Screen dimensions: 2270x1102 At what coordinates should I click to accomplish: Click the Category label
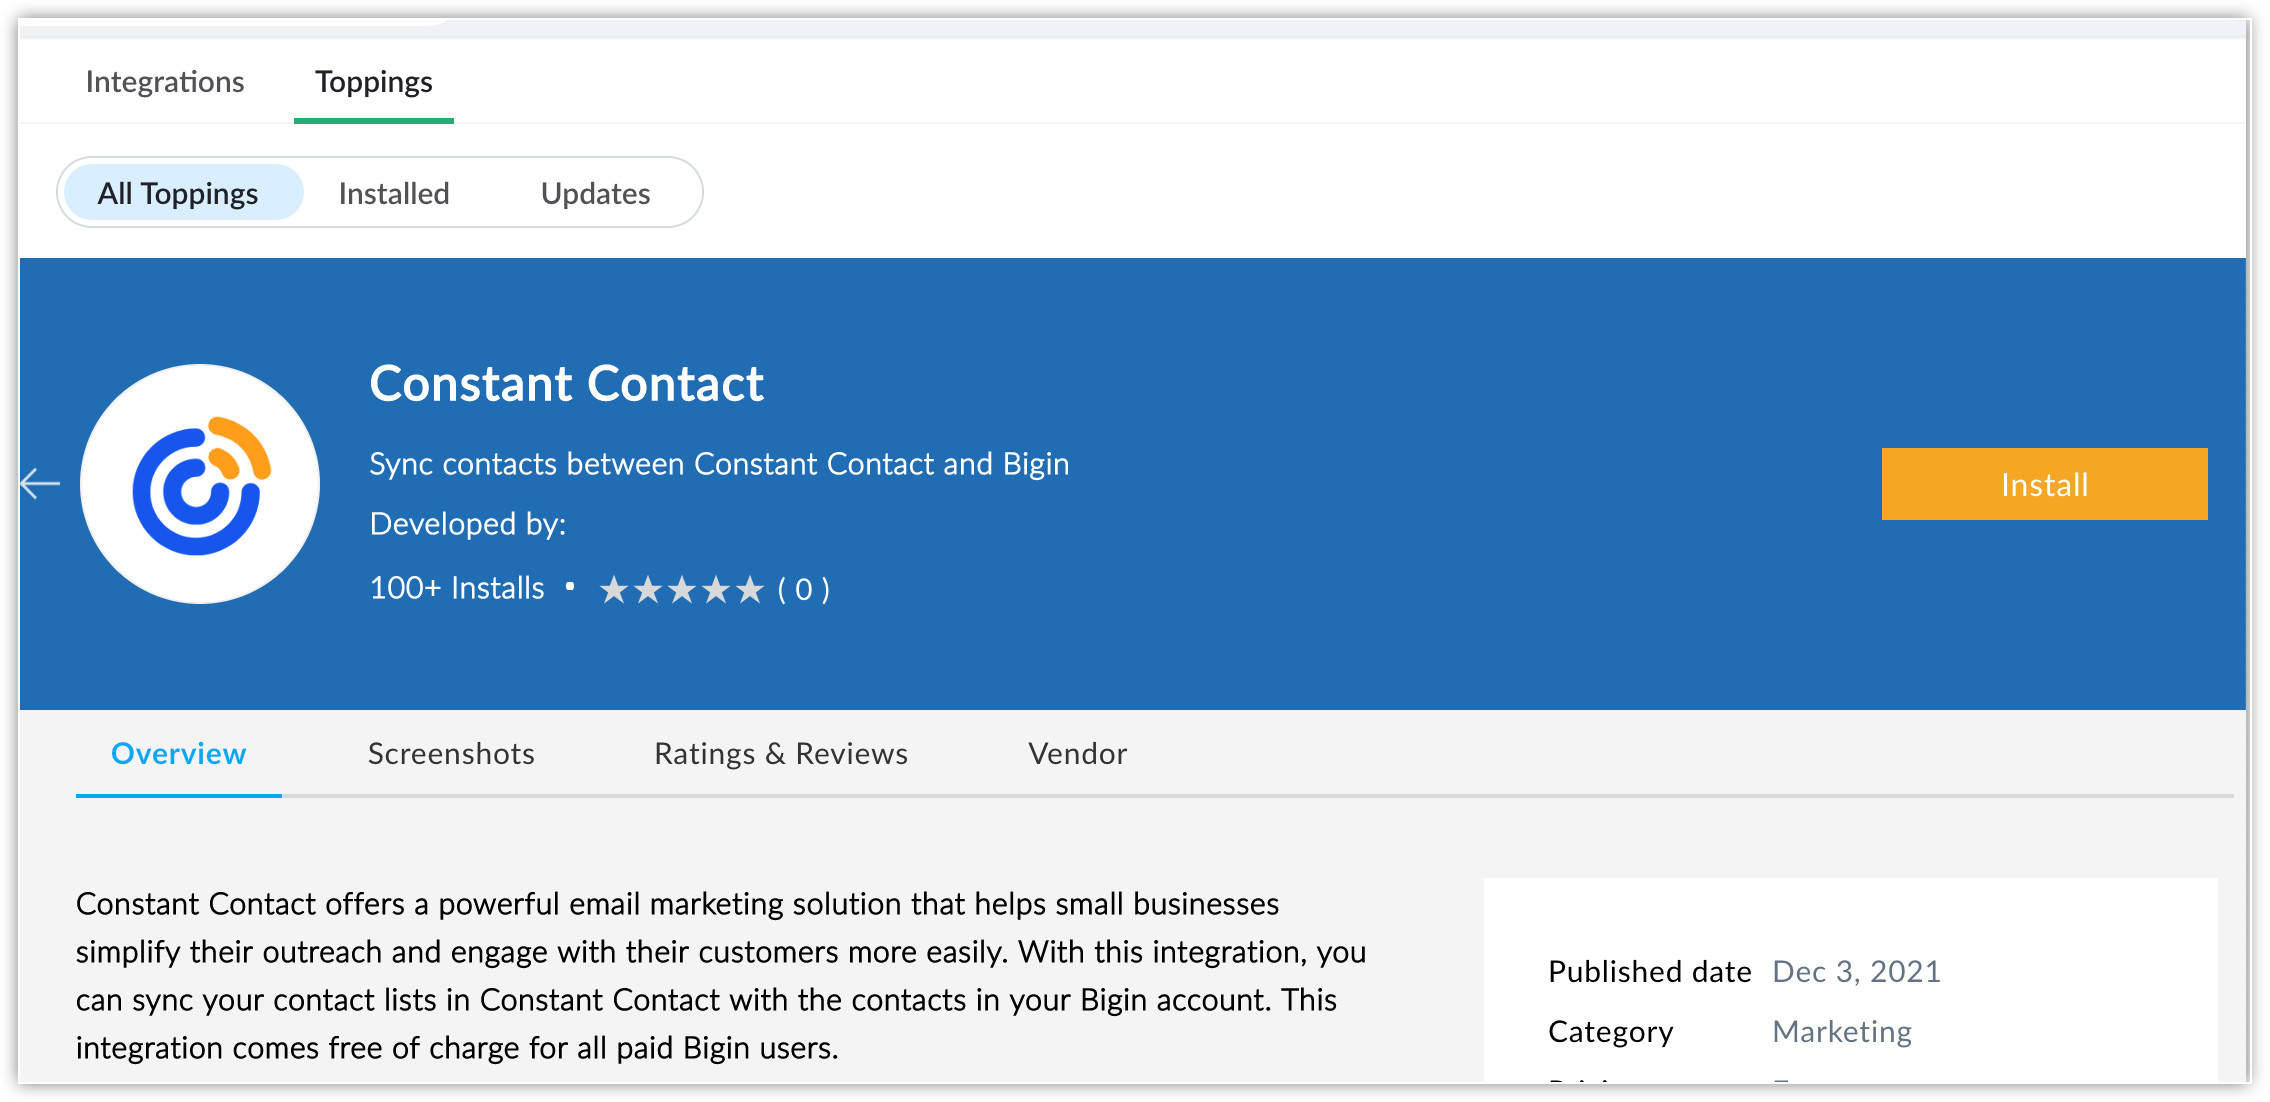[1610, 1032]
